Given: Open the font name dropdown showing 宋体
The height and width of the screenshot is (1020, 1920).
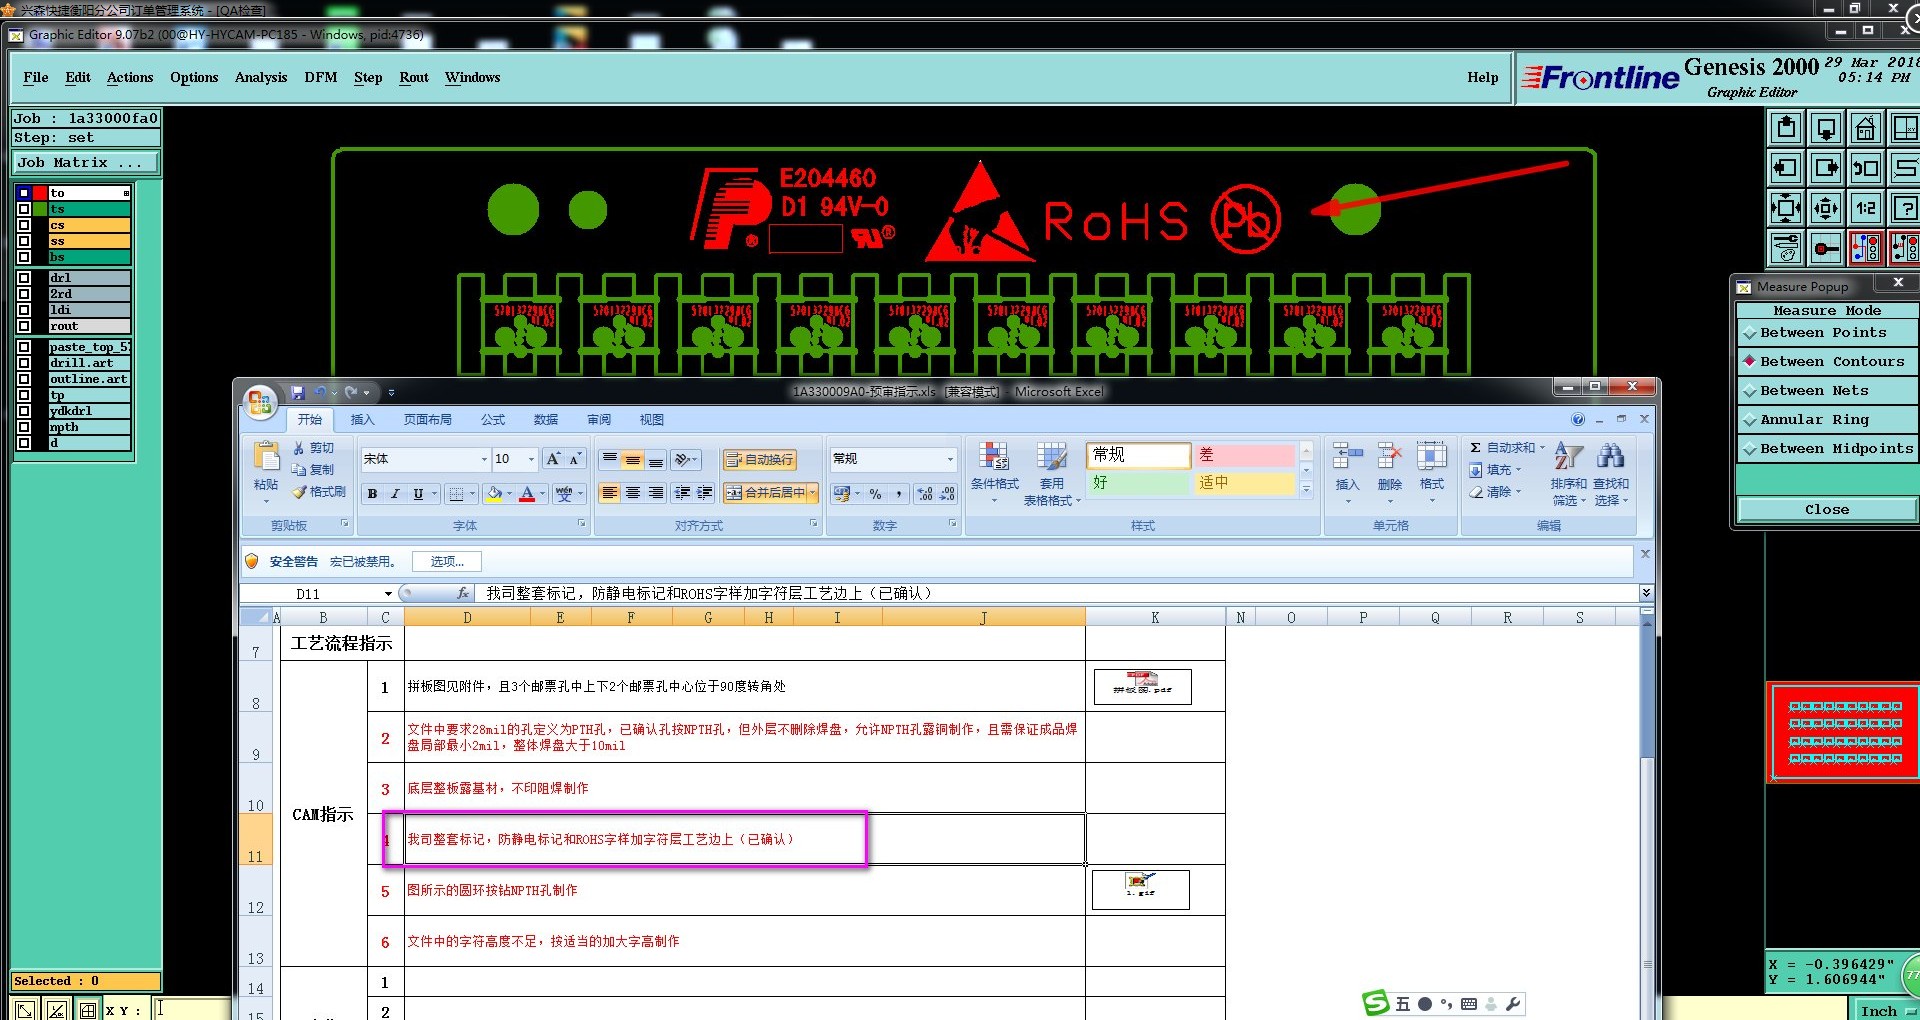Looking at the screenshot, I should 484,459.
